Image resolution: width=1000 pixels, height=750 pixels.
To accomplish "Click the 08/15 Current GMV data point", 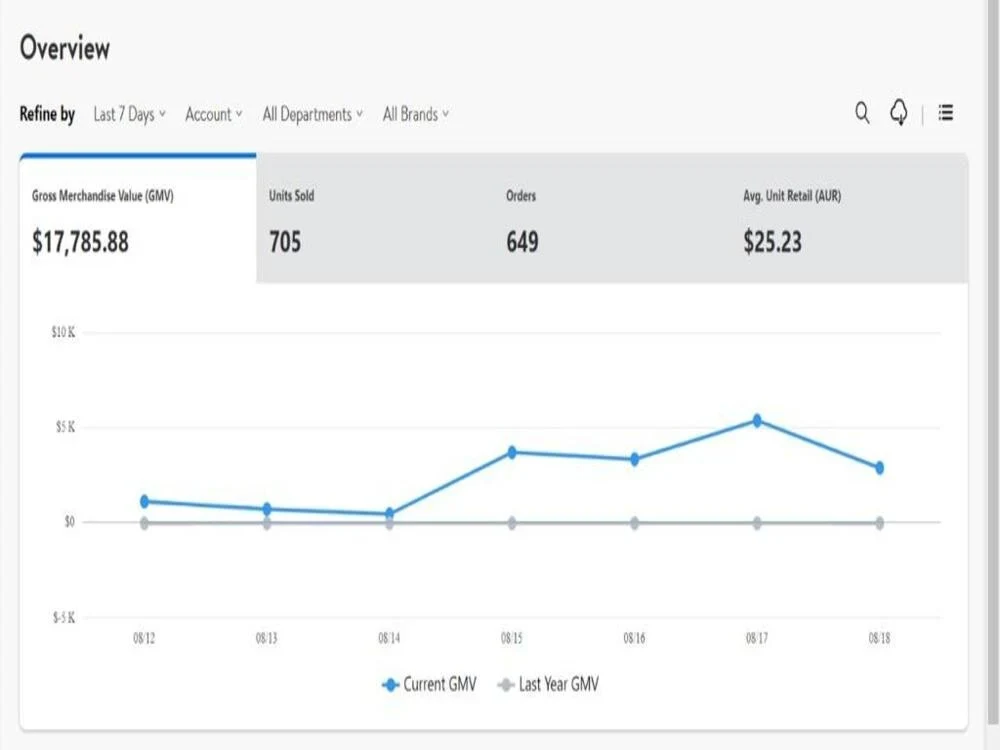I will [x=511, y=452].
